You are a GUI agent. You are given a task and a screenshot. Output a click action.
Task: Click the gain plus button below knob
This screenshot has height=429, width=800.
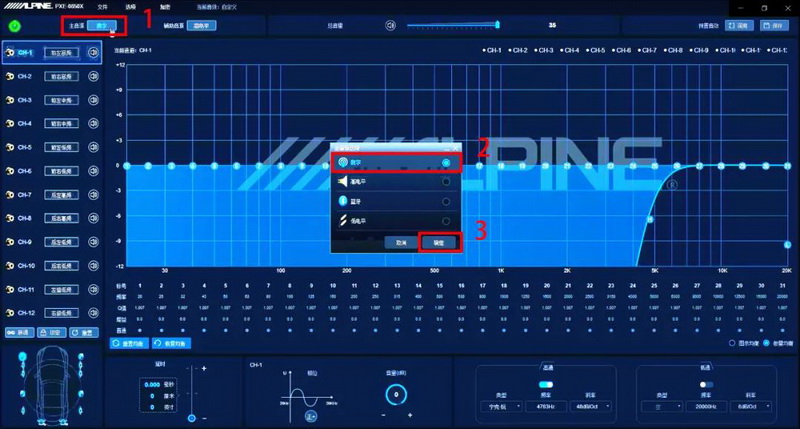click(410, 415)
